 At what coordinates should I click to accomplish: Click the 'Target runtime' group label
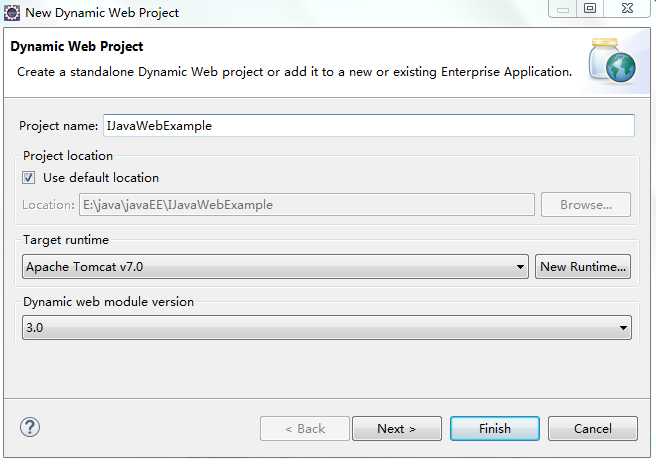click(66, 240)
